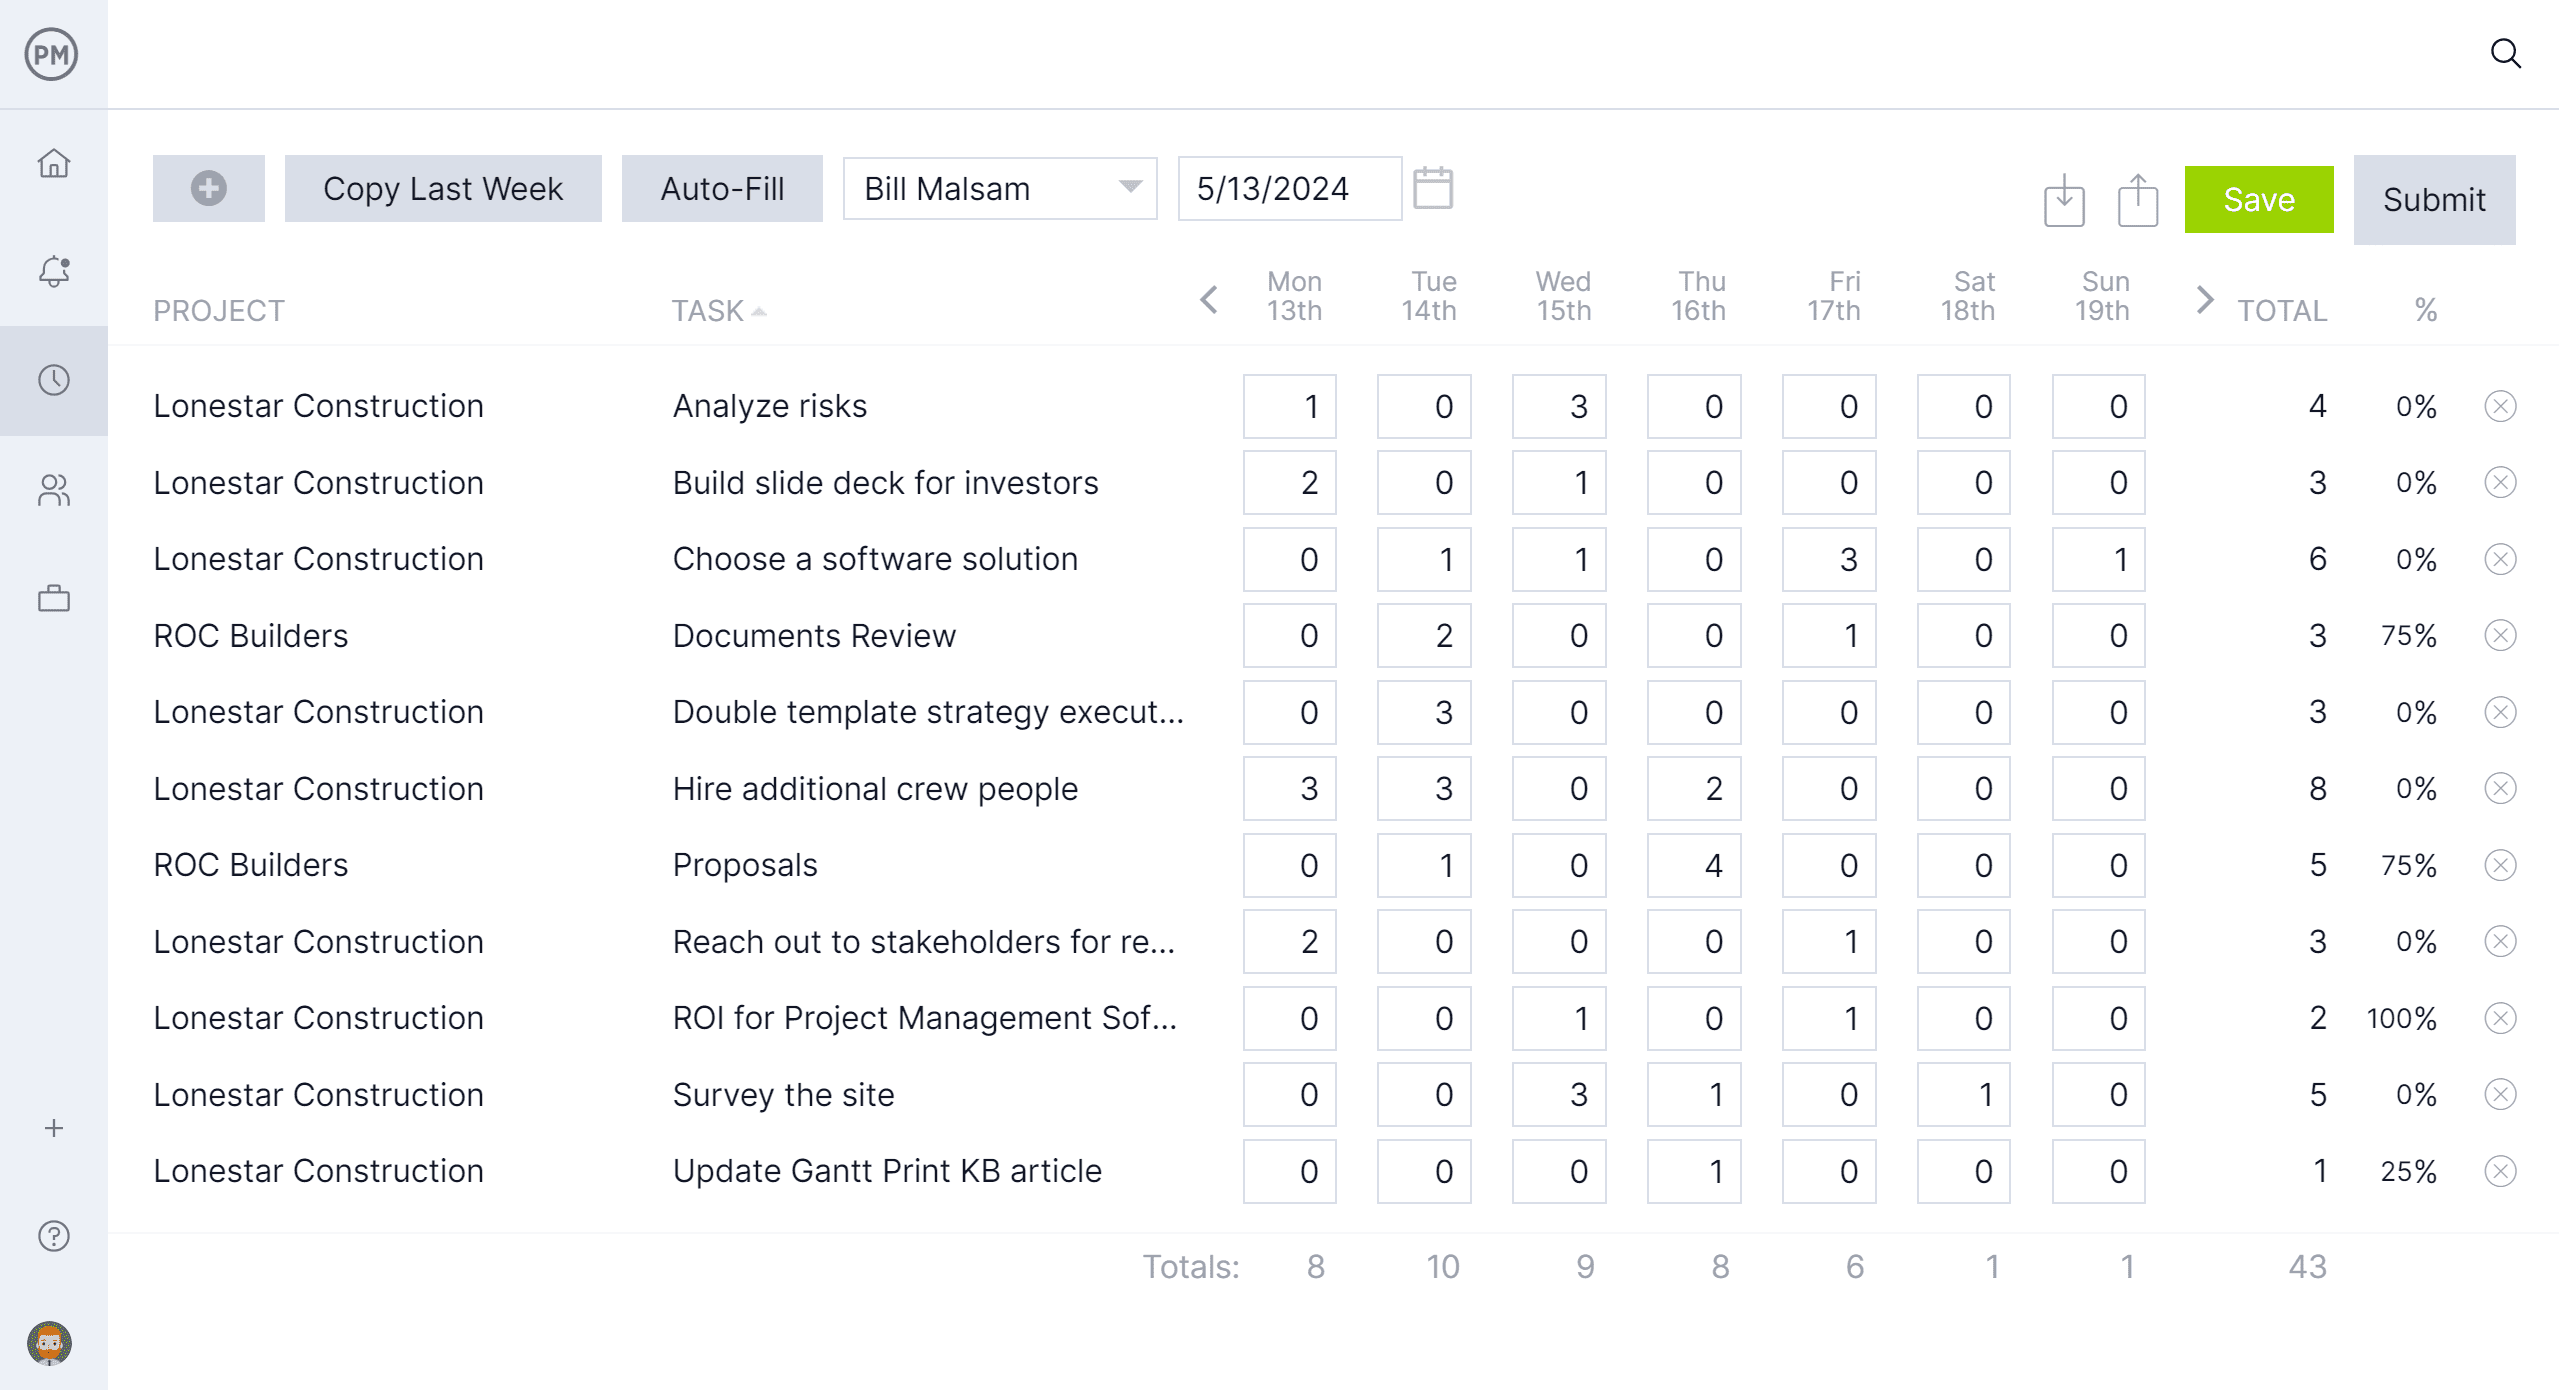Remove the Analyze risks row
The height and width of the screenshot is (1390, 2559).
click(2501, 406)
